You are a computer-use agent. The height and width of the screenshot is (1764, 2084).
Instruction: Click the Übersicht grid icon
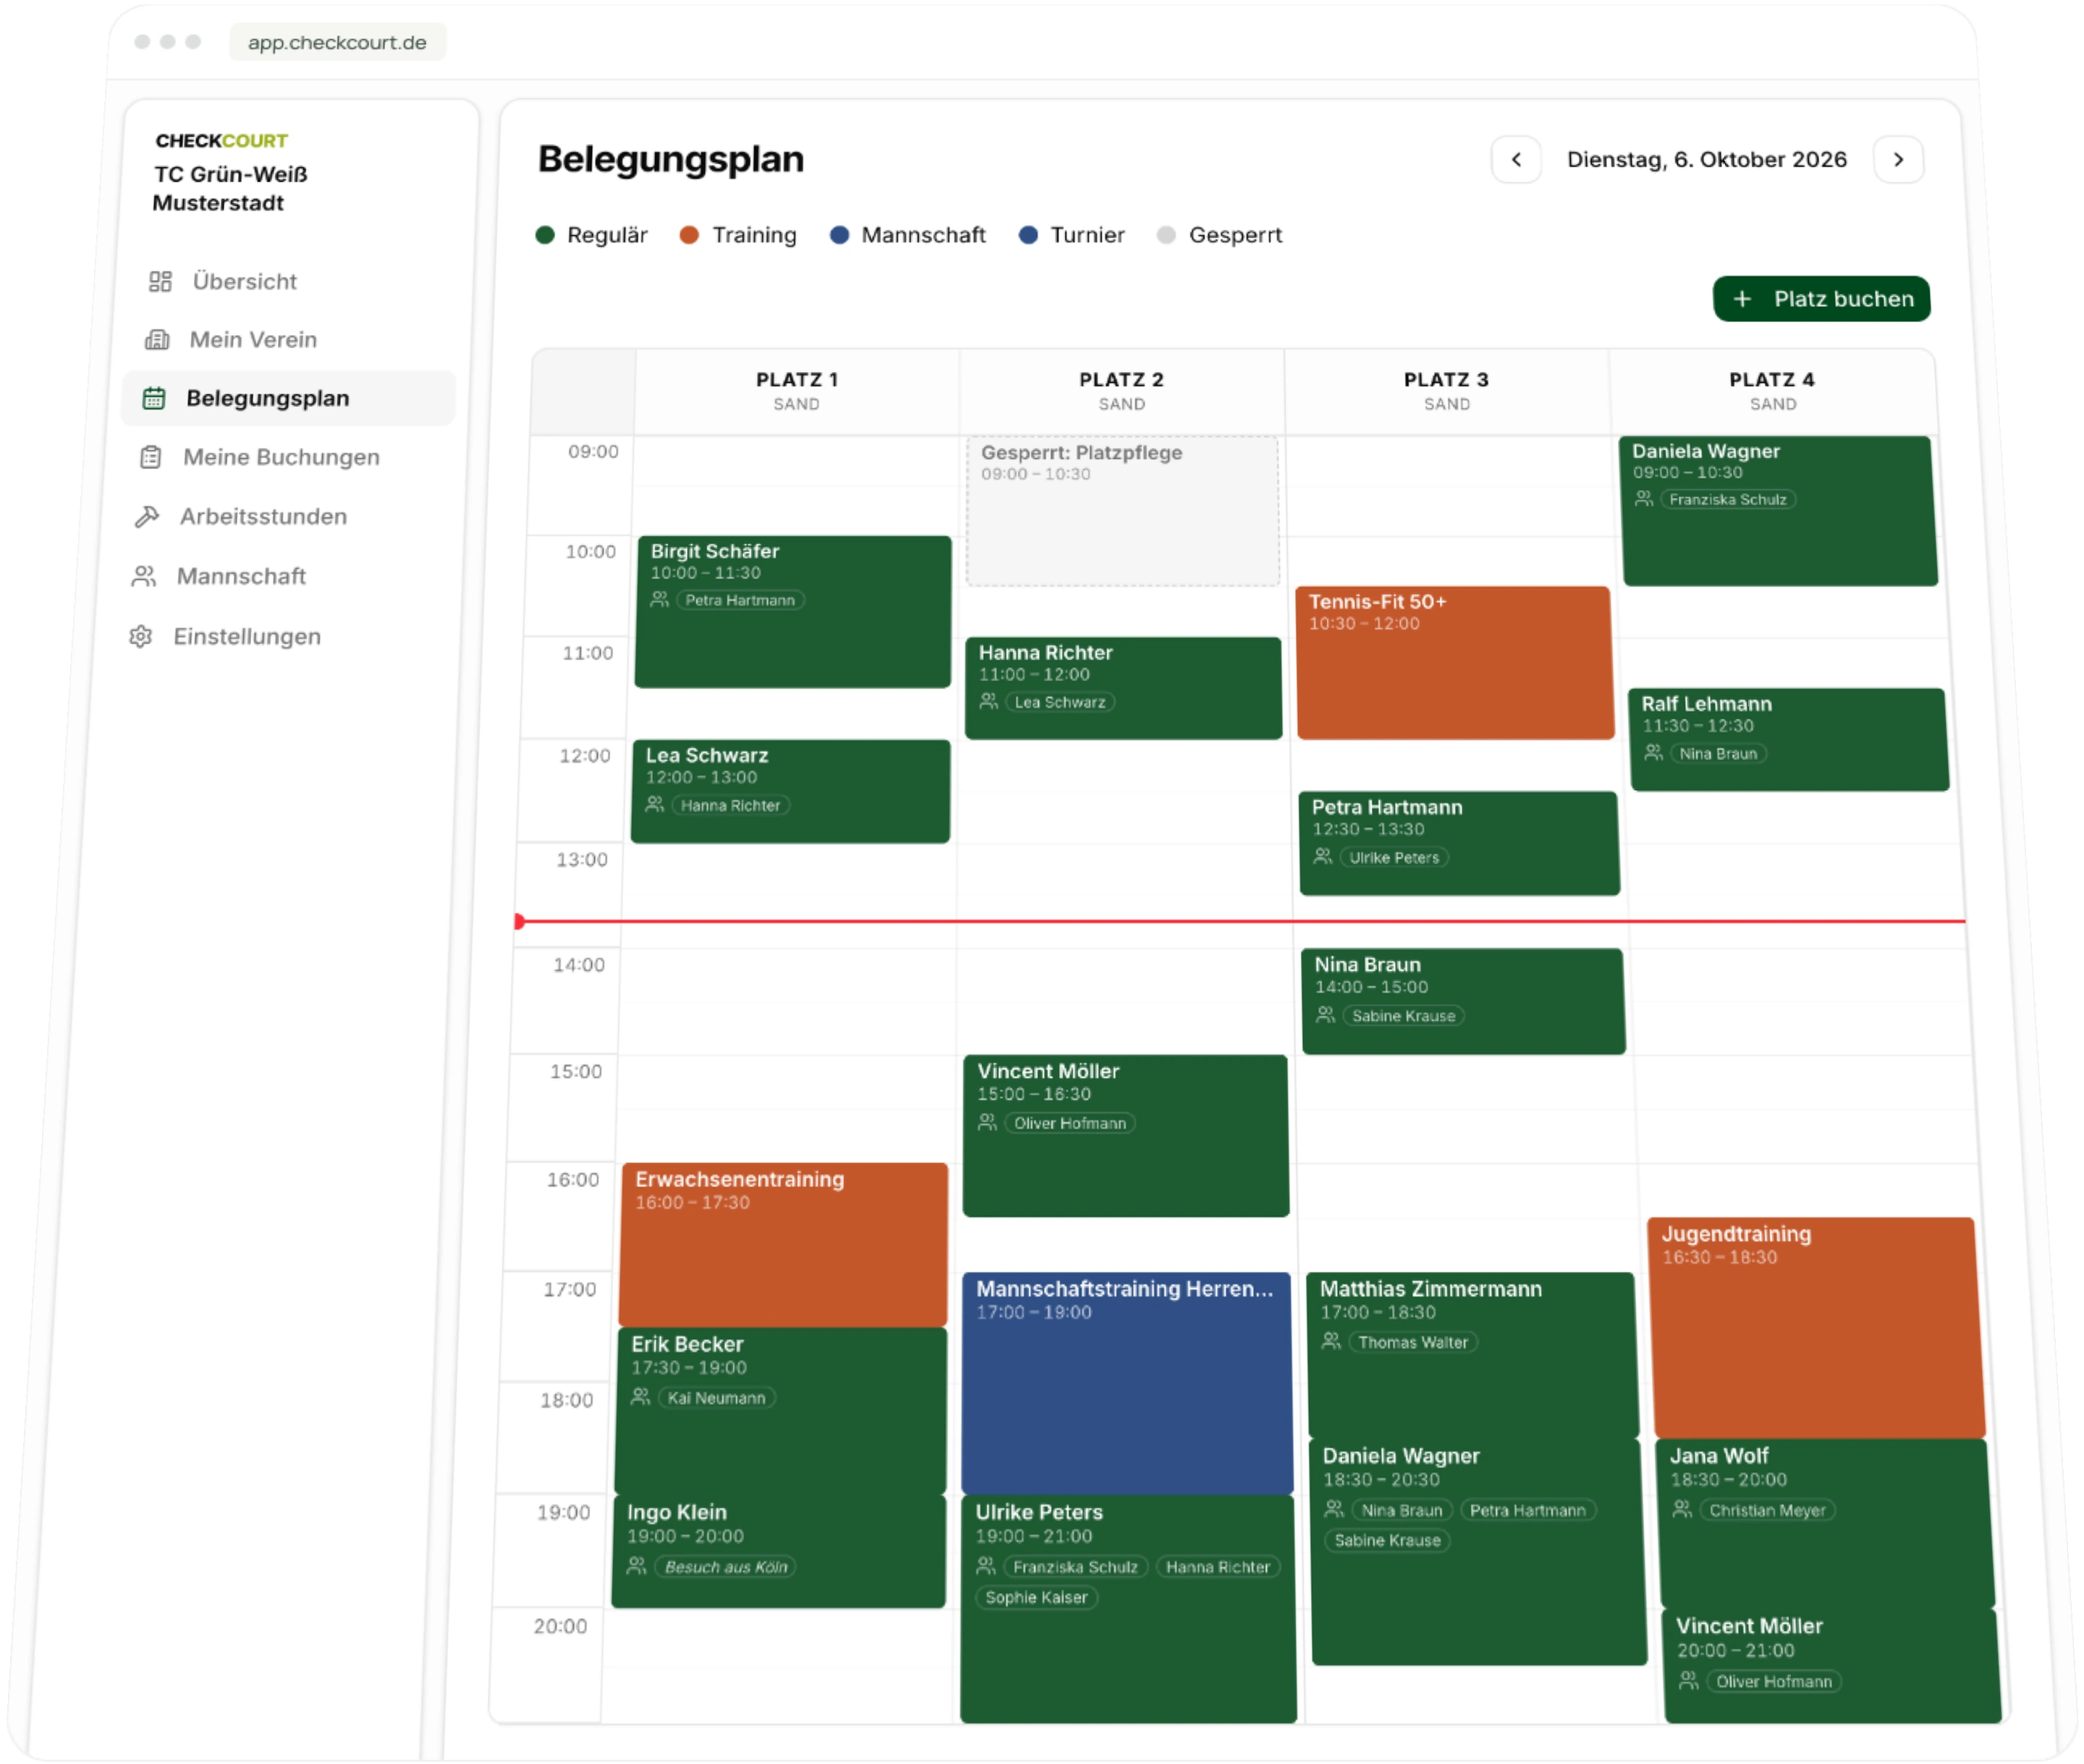pyautogui.click(x=160, y=281)
